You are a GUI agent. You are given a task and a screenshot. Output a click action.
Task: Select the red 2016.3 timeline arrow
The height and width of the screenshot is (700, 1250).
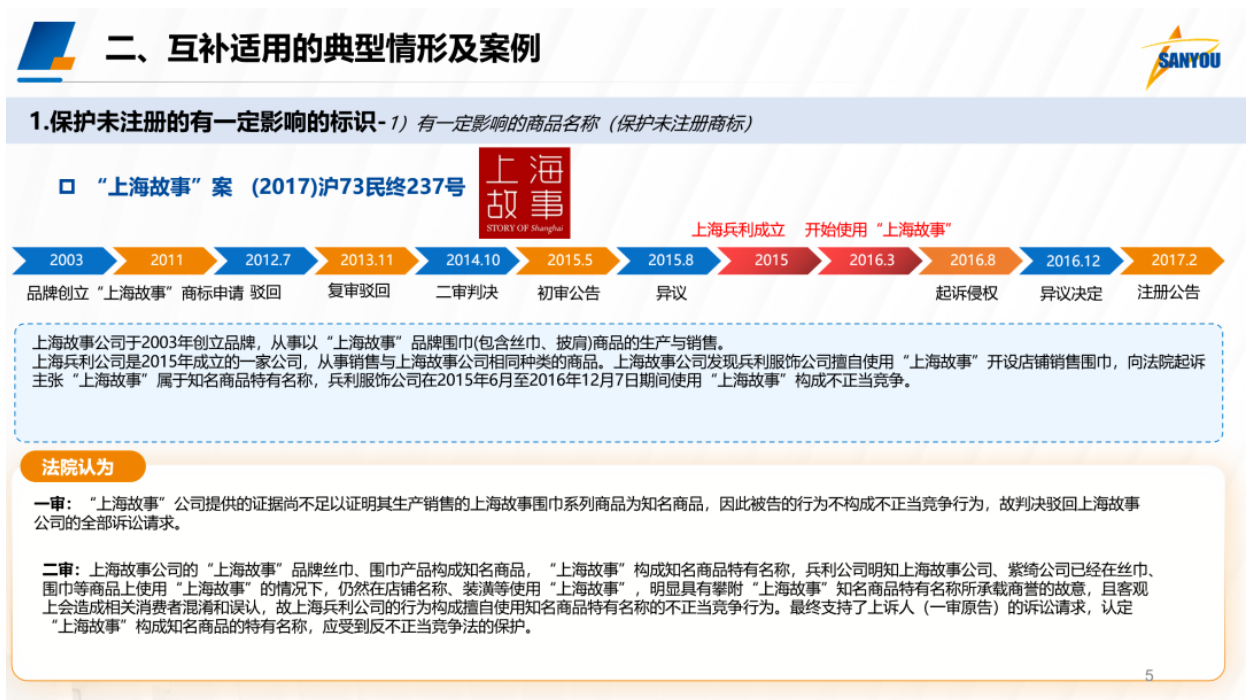[871, 260]
